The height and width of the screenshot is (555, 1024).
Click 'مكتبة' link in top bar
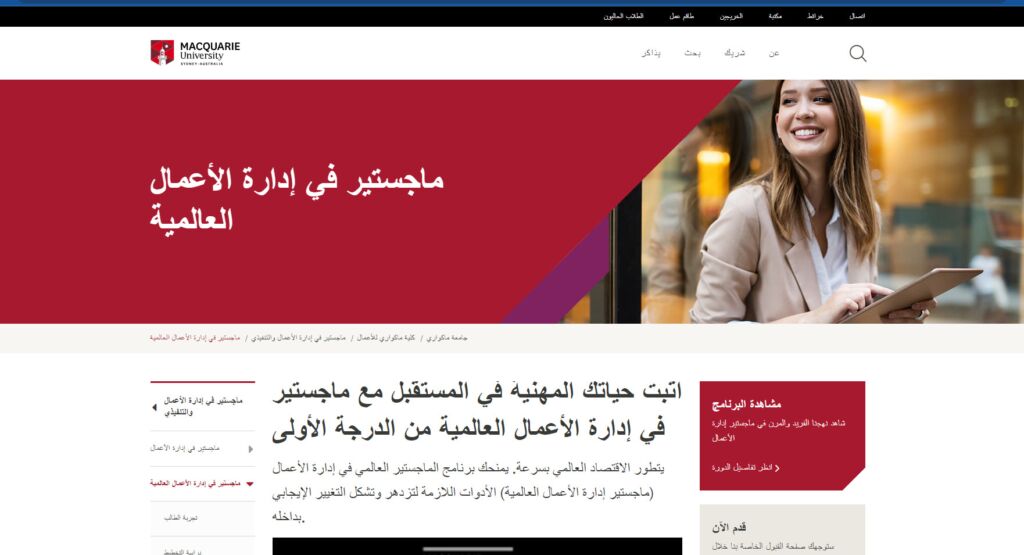tap(775, 17)
